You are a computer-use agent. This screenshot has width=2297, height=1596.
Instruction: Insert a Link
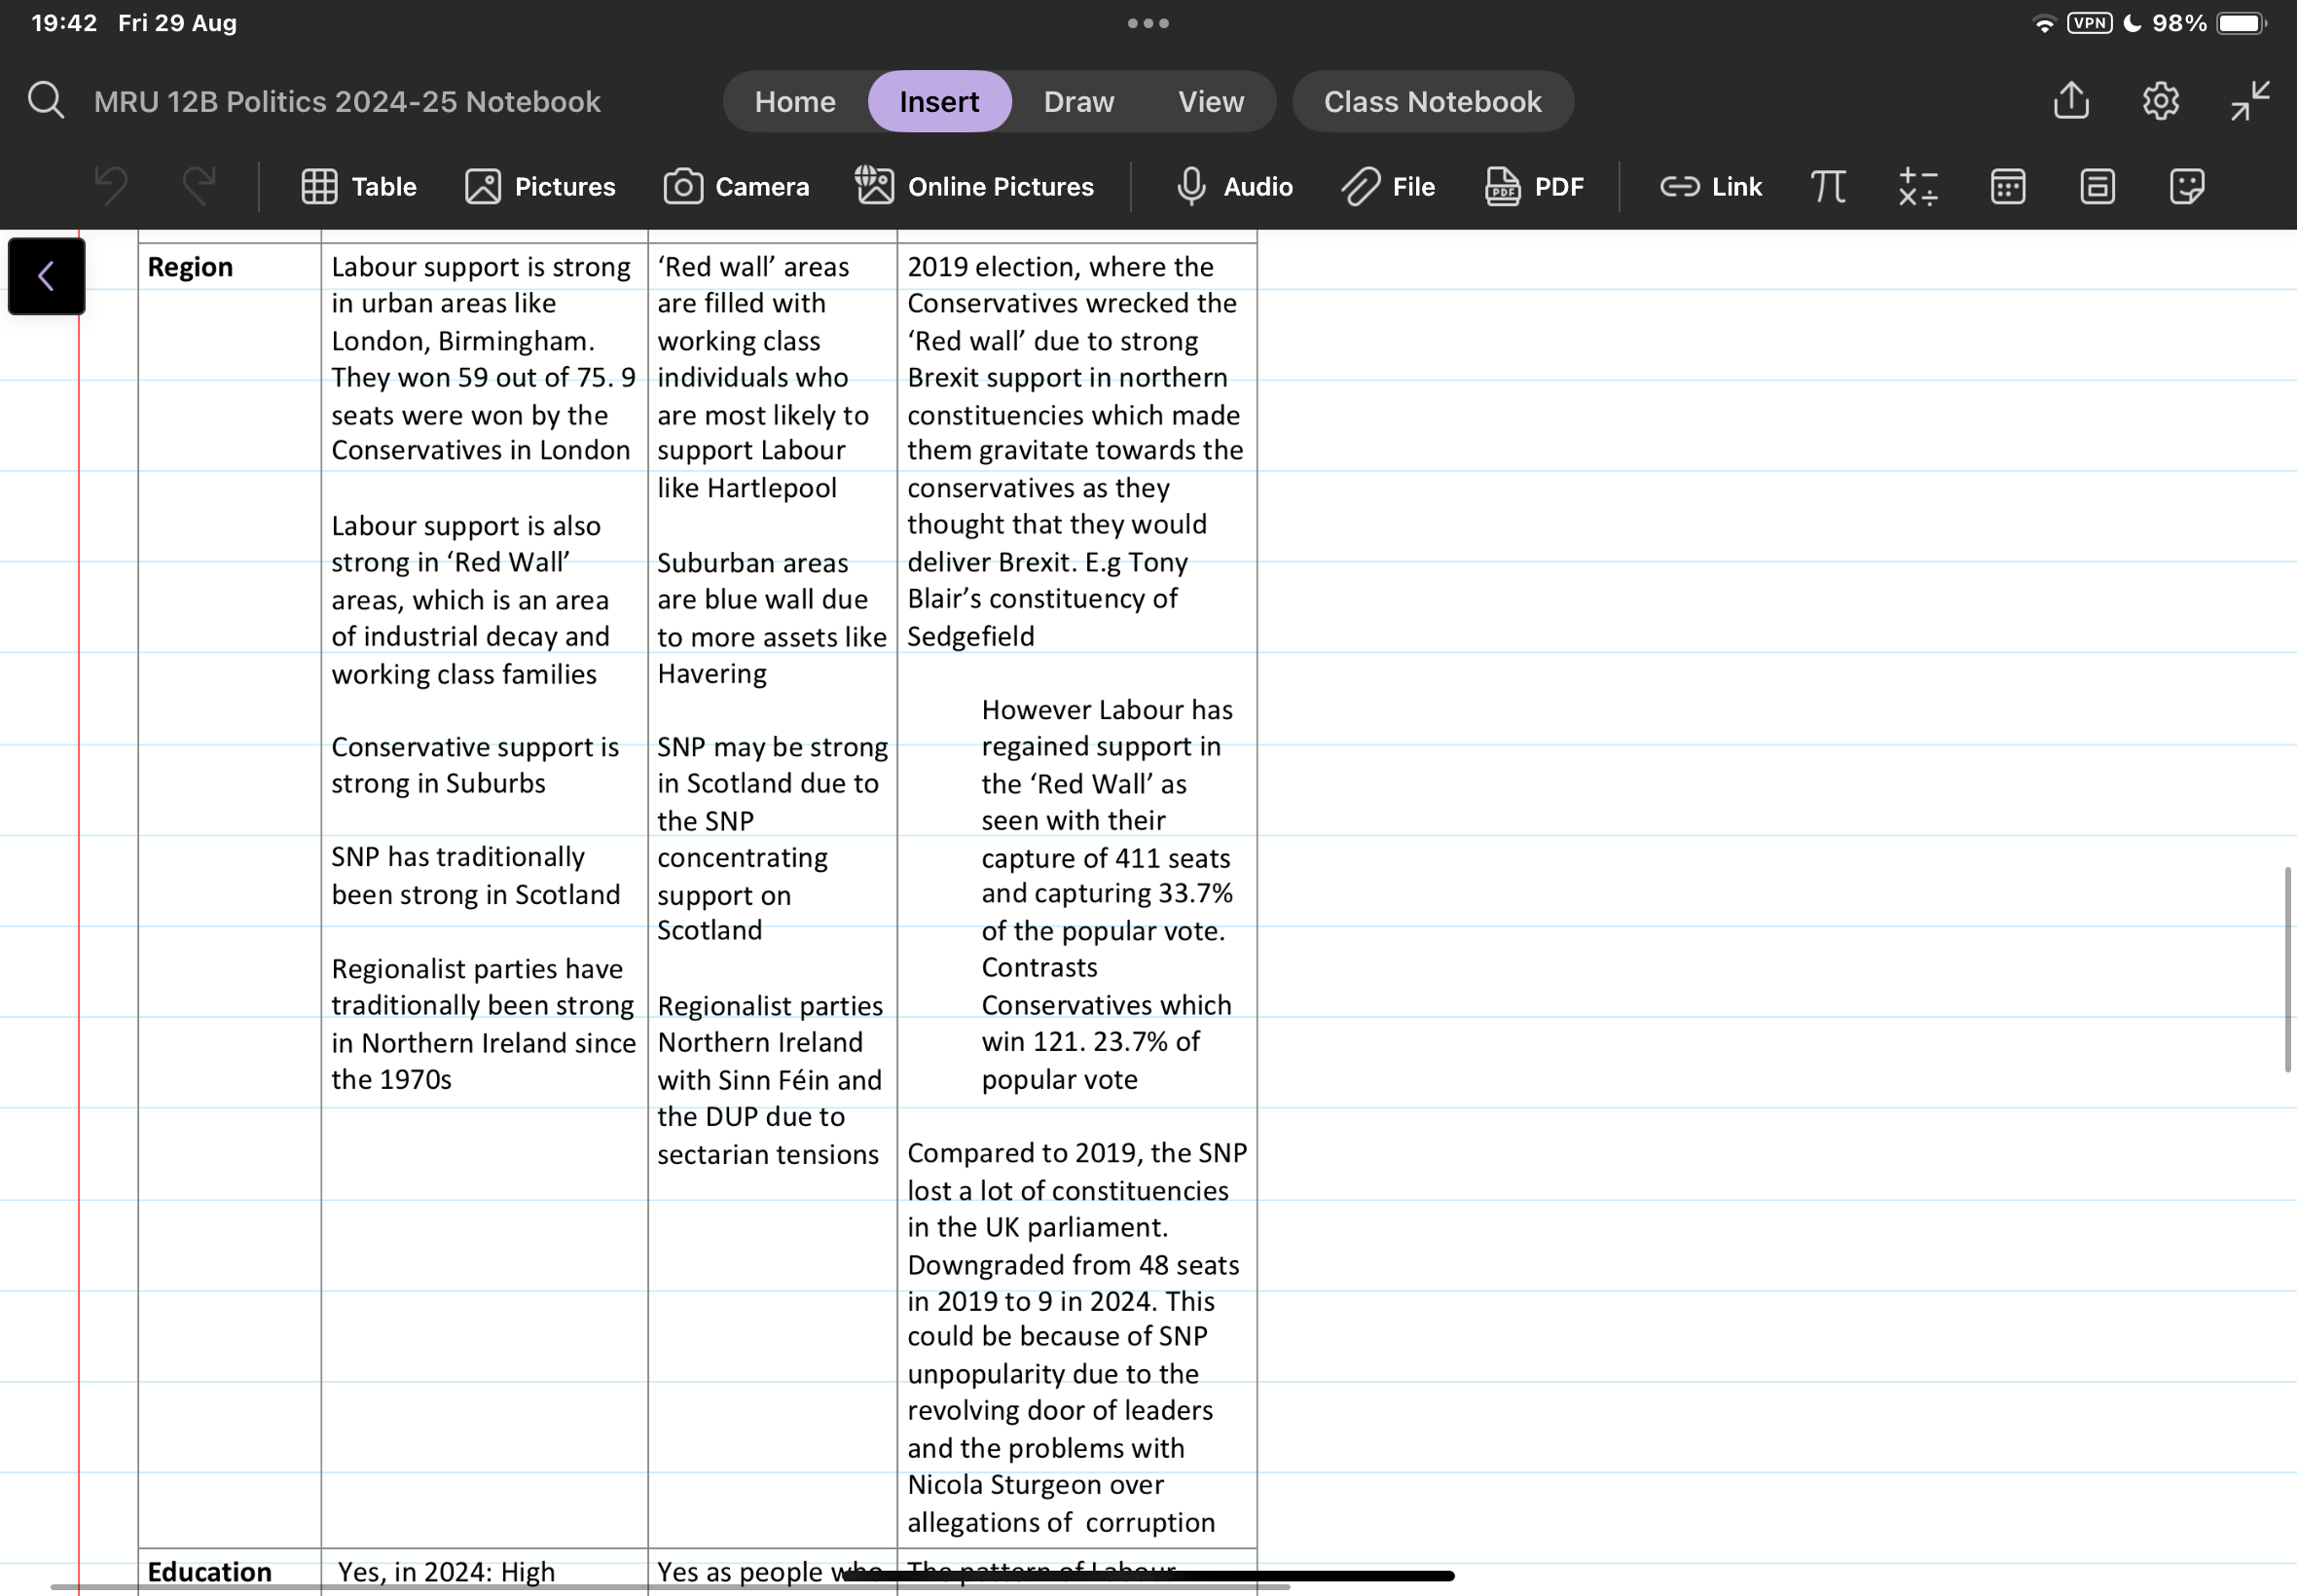(1711, 187)
